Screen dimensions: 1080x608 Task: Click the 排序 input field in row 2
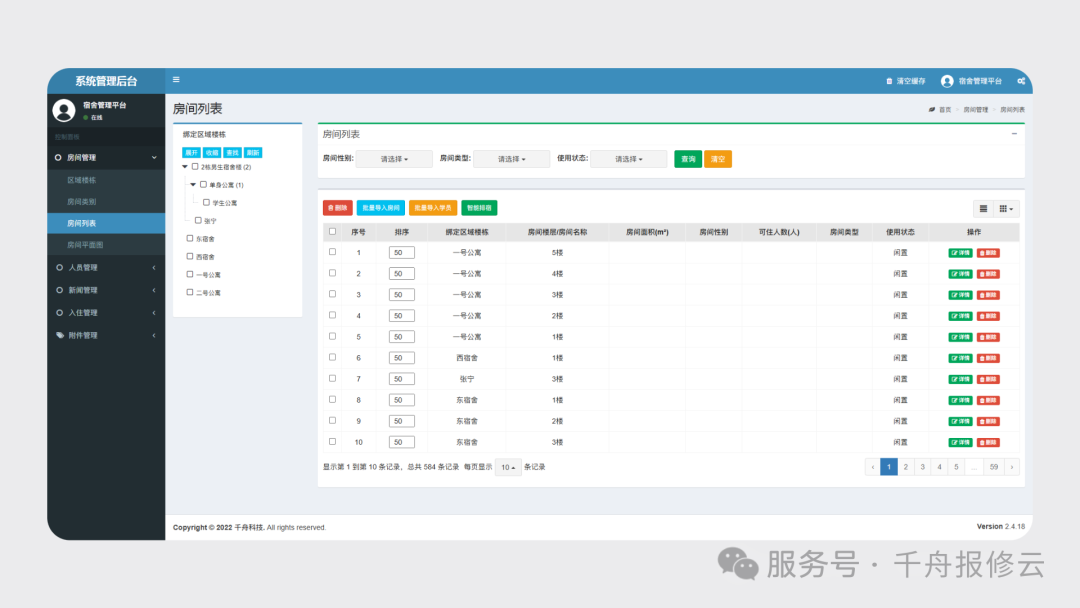tap(401, 274)
